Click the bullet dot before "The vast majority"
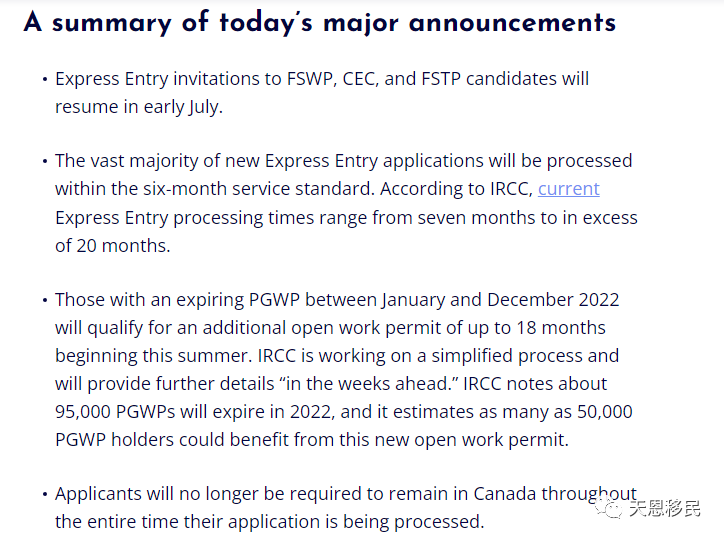This screenshot has height=540, width=724. pos(45,162)
